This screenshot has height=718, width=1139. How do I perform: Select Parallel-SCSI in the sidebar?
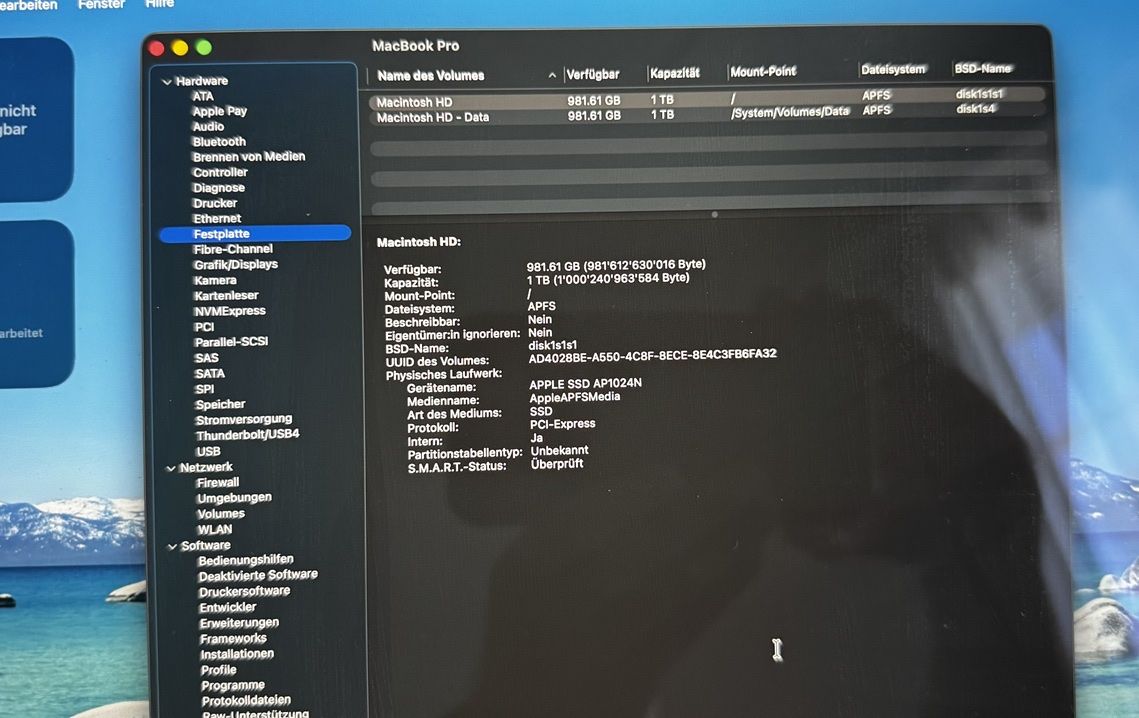(x=231, y=342)
